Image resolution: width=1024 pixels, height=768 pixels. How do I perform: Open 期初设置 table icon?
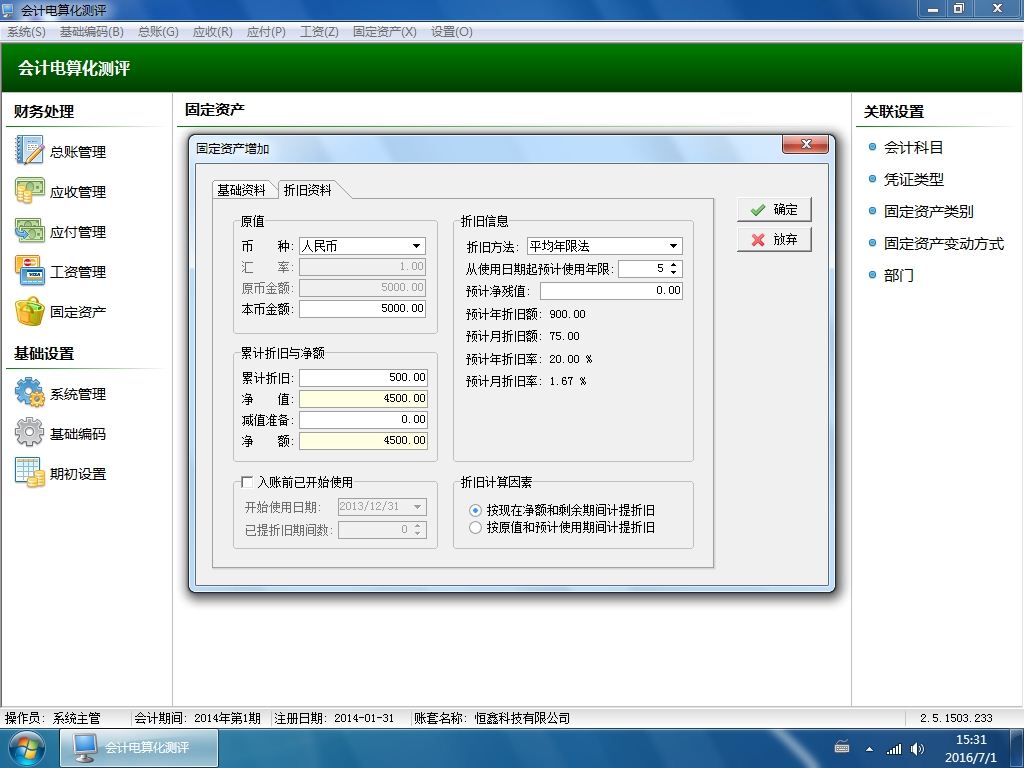tap(29, 473)
